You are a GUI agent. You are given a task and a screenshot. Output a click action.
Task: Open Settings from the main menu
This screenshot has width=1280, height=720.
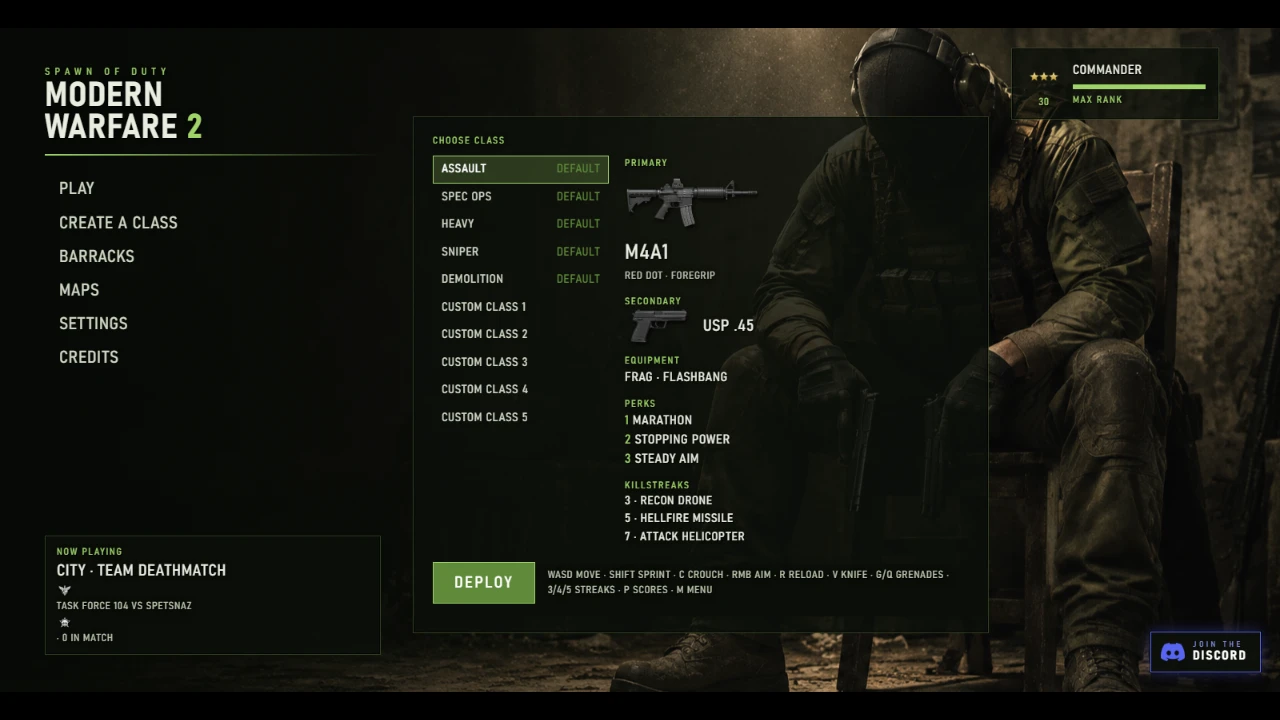pos(93,323)
